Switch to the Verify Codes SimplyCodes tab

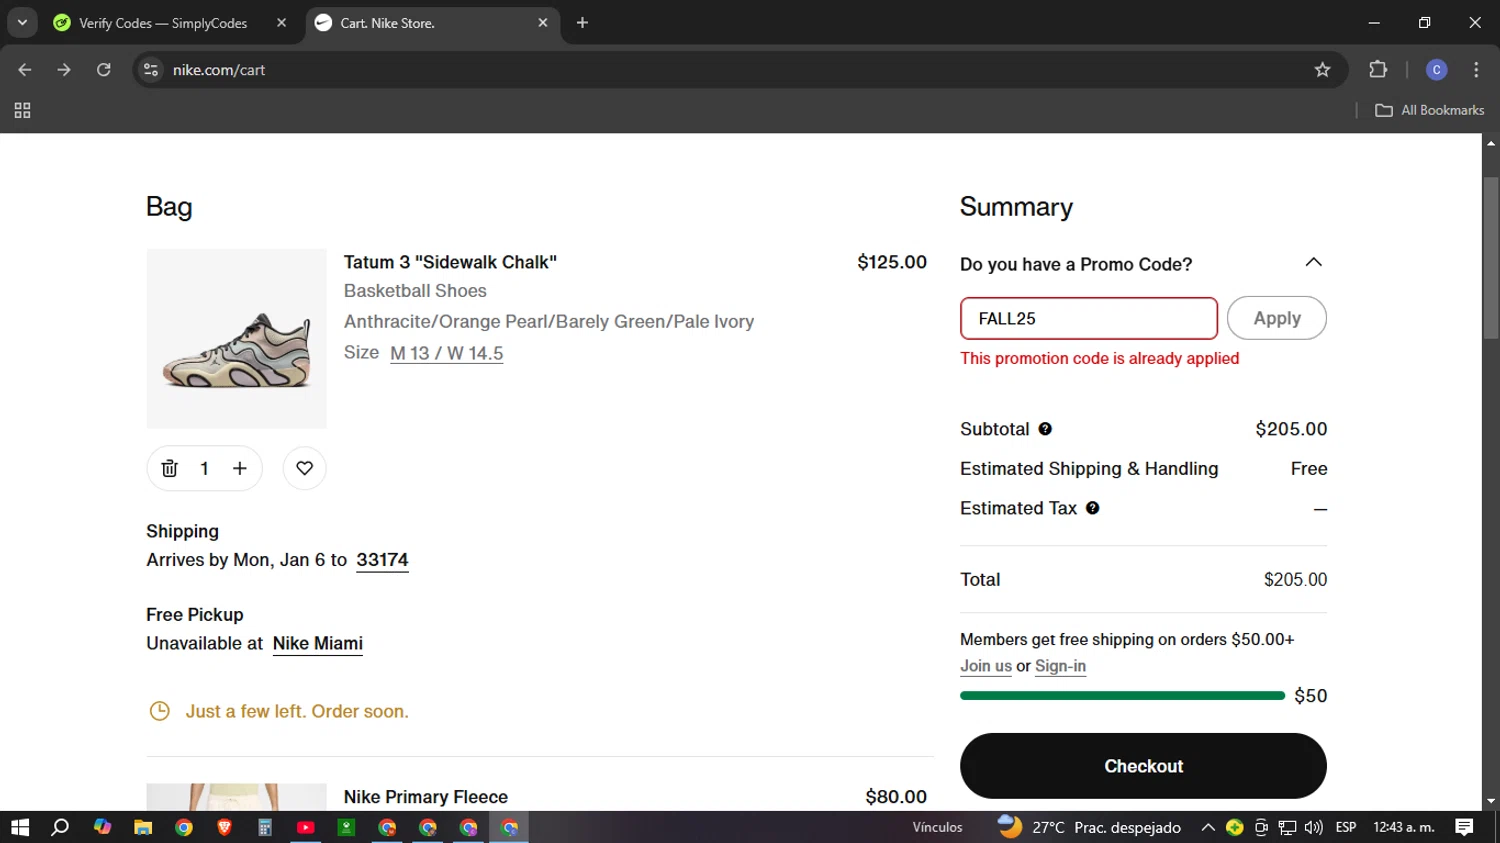click(163, 23)
